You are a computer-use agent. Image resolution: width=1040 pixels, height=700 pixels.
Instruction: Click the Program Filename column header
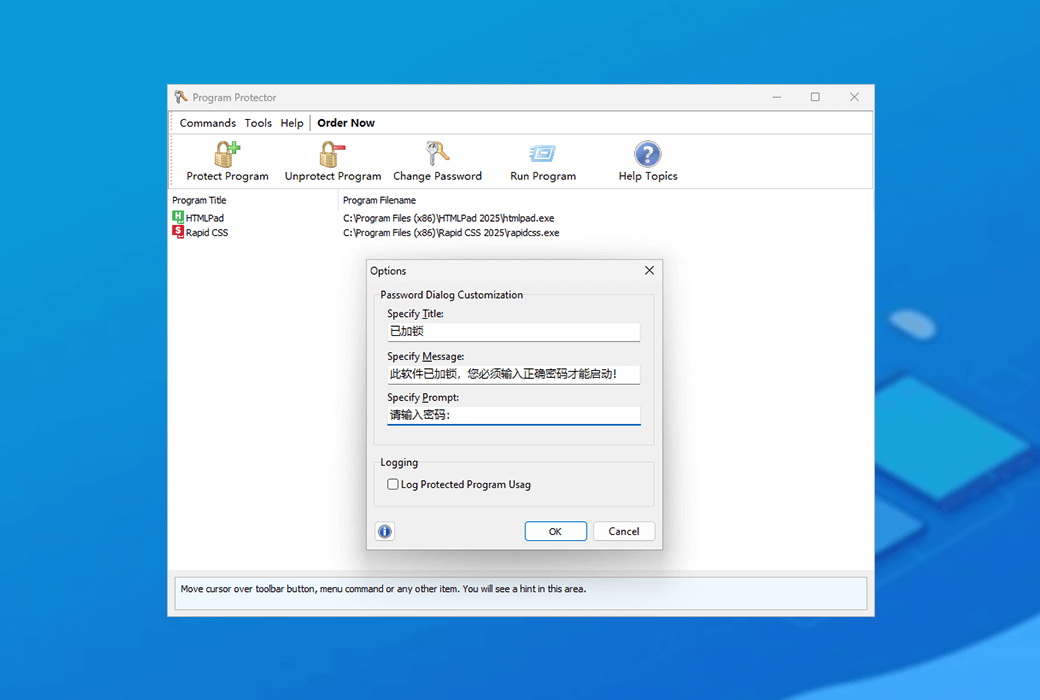379,200
